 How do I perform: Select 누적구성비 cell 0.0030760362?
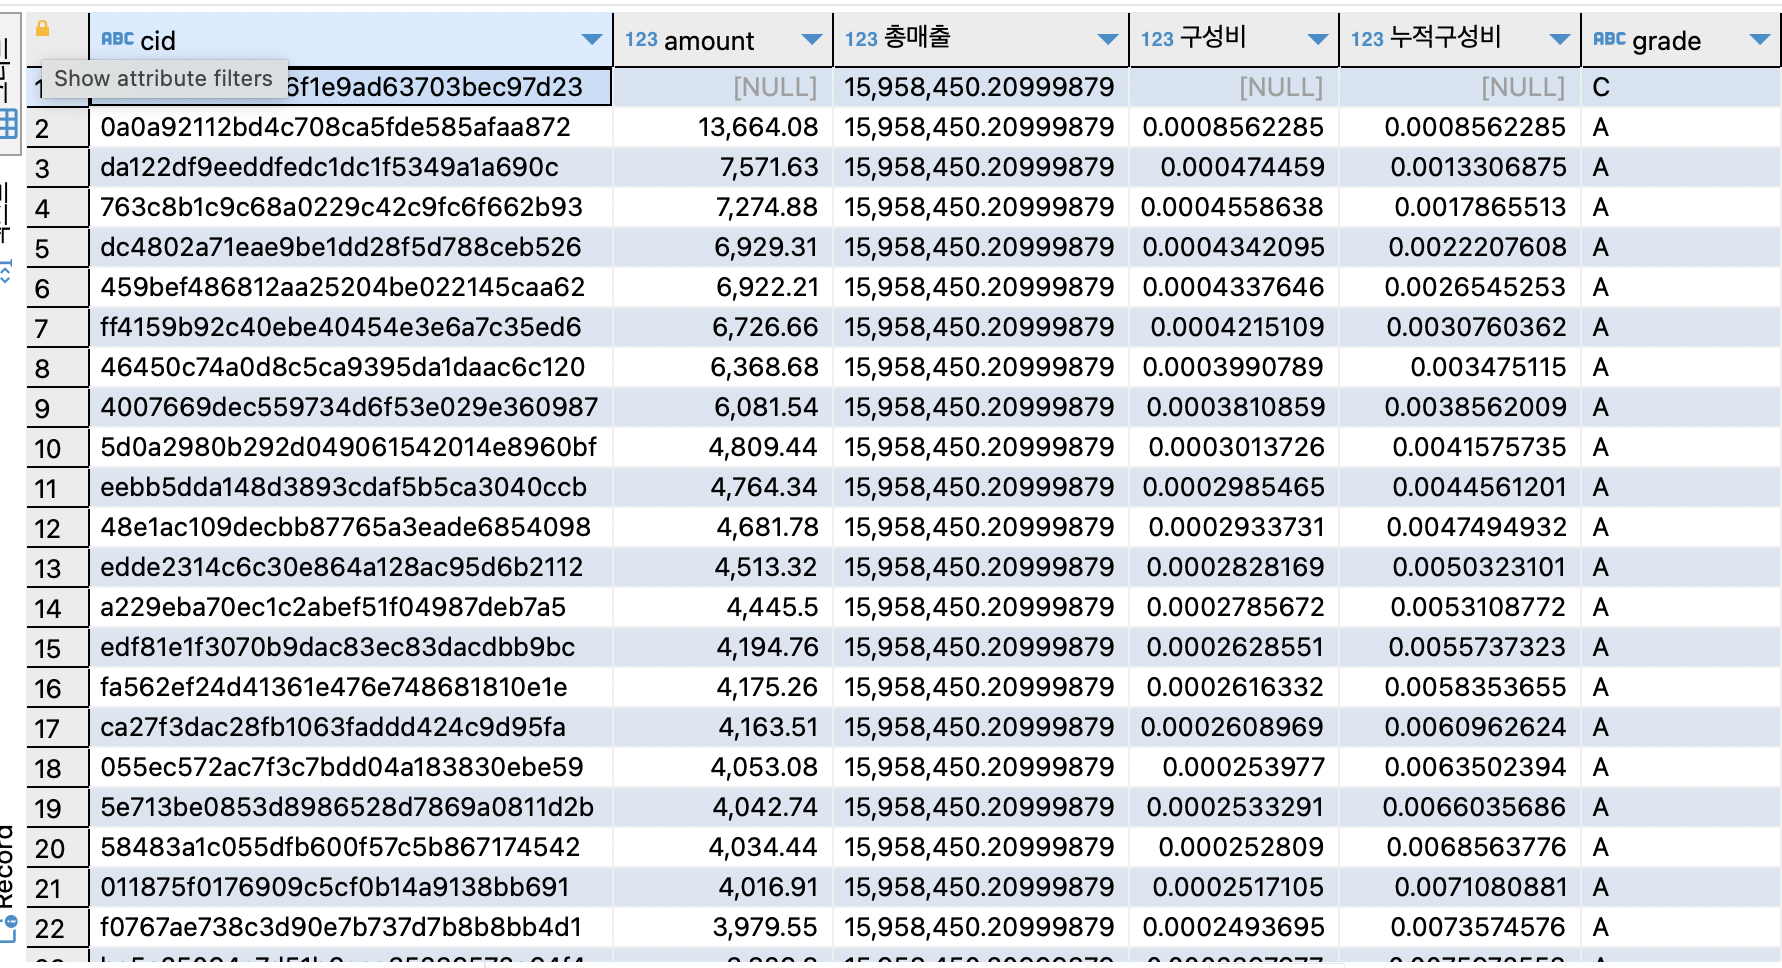tap(1459, 327)
